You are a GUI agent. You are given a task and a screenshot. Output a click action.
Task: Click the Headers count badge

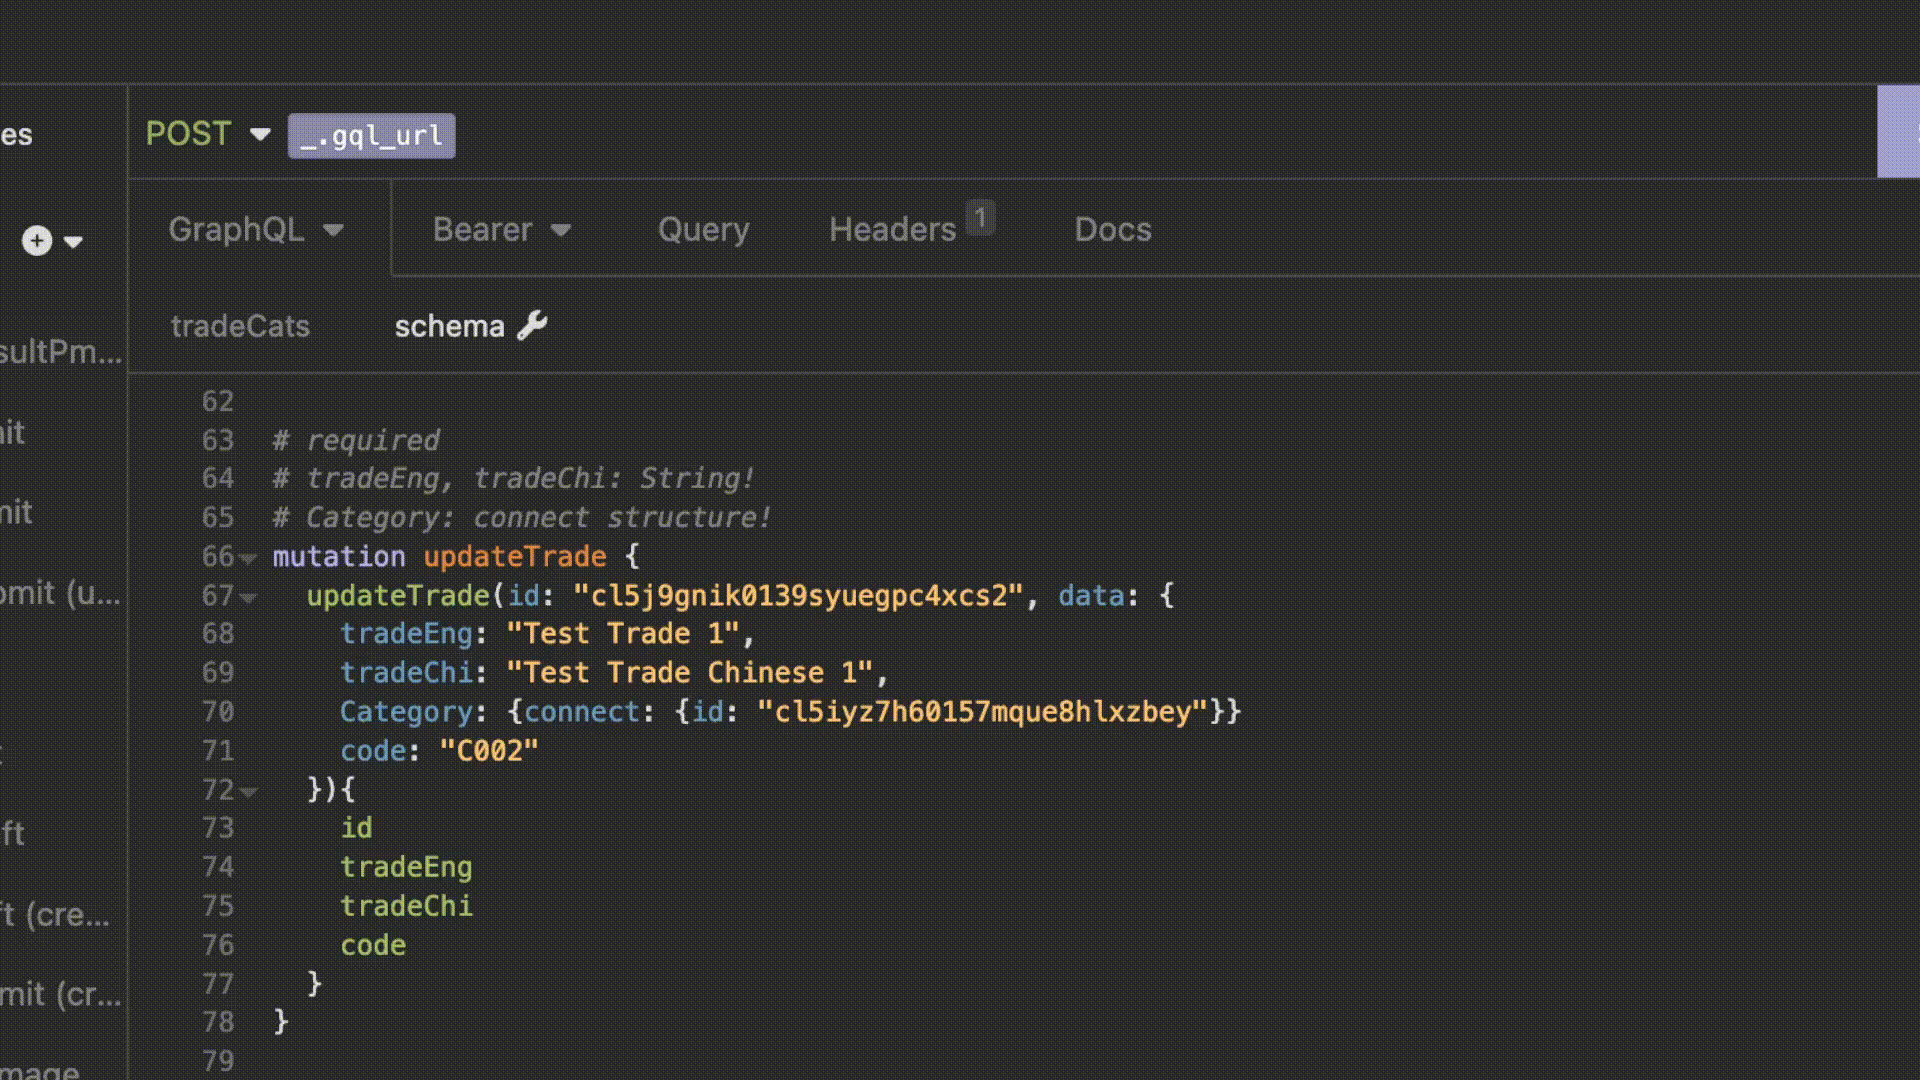coord(981,215)
